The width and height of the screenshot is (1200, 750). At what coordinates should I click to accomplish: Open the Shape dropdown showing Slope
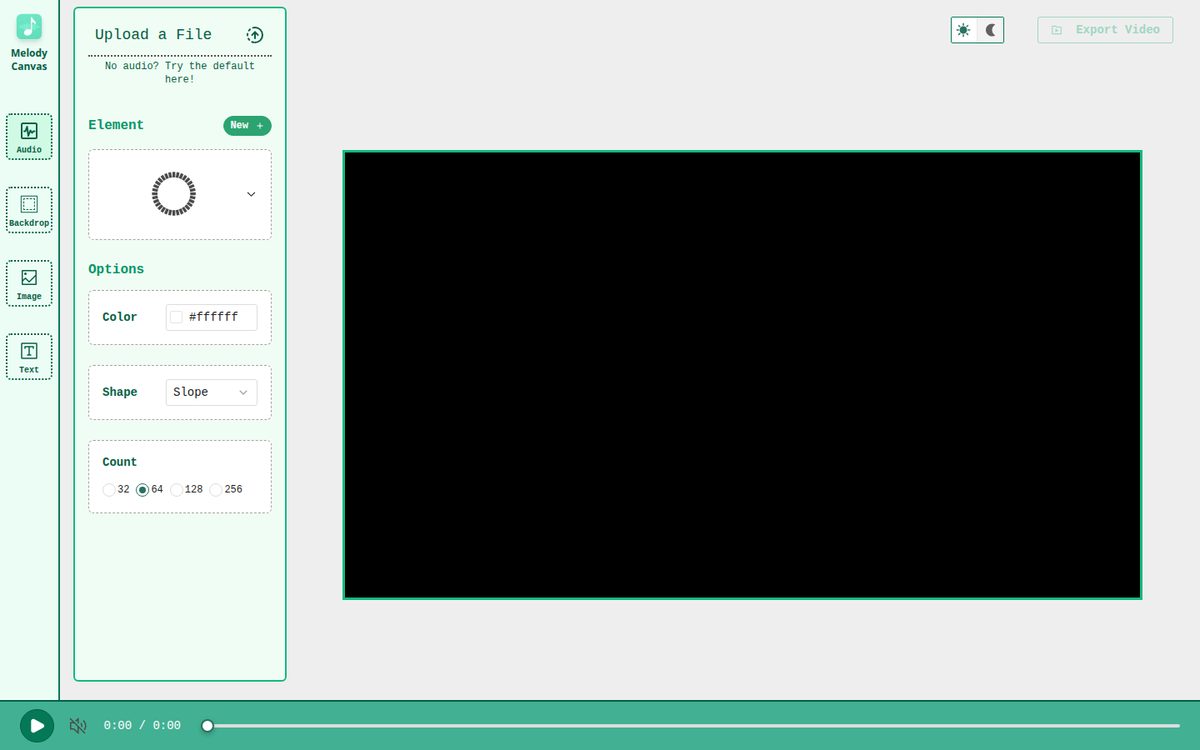click(211, 392)
